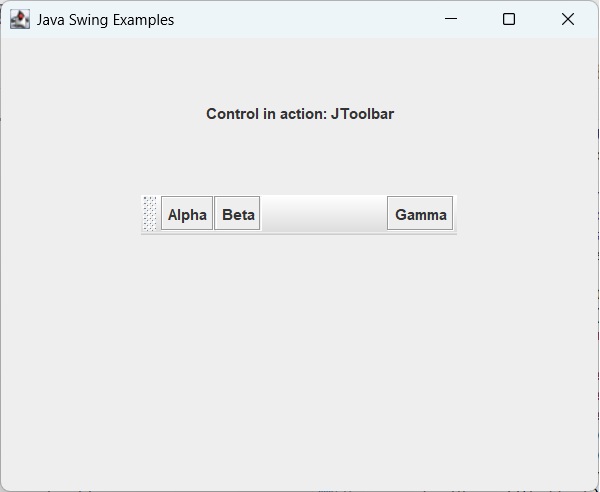The image size is (600, 492).
Task: Click the empty toolbar gap between Beta and Gamma
Action: tap(323, 214)
